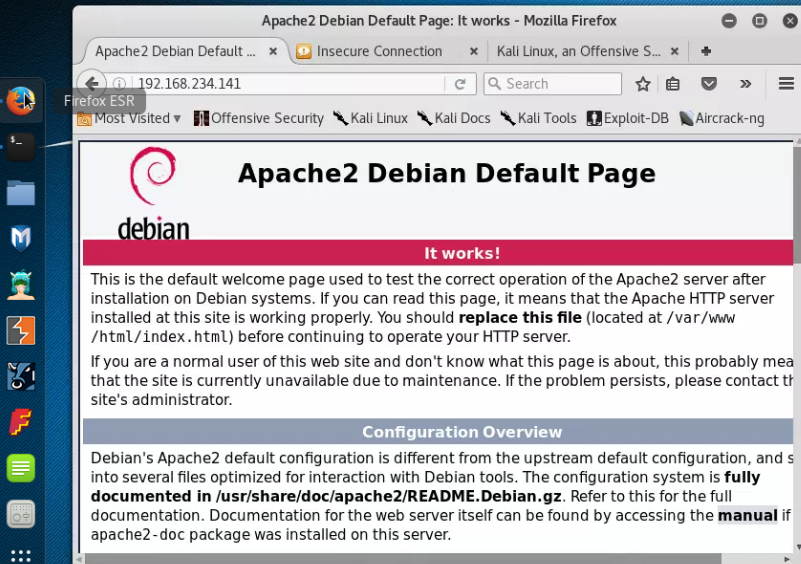Open the Terminal from the dock
The image size is (801, 564).
pos(21,147)
